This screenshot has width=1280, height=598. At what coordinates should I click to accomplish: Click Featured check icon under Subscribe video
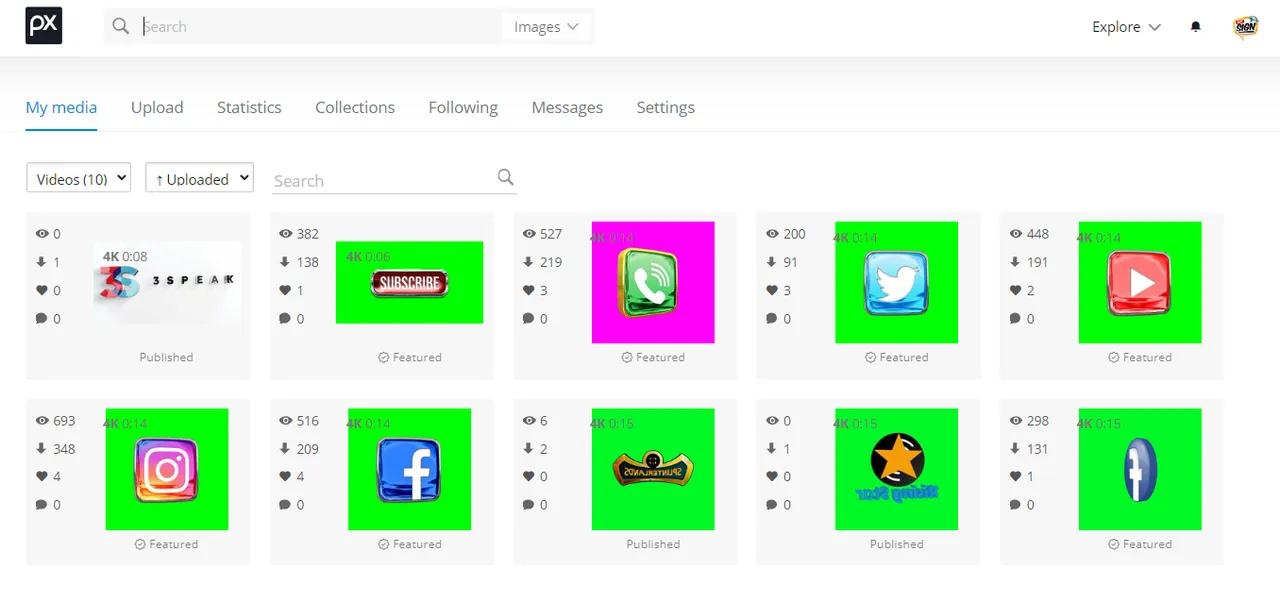383,357
